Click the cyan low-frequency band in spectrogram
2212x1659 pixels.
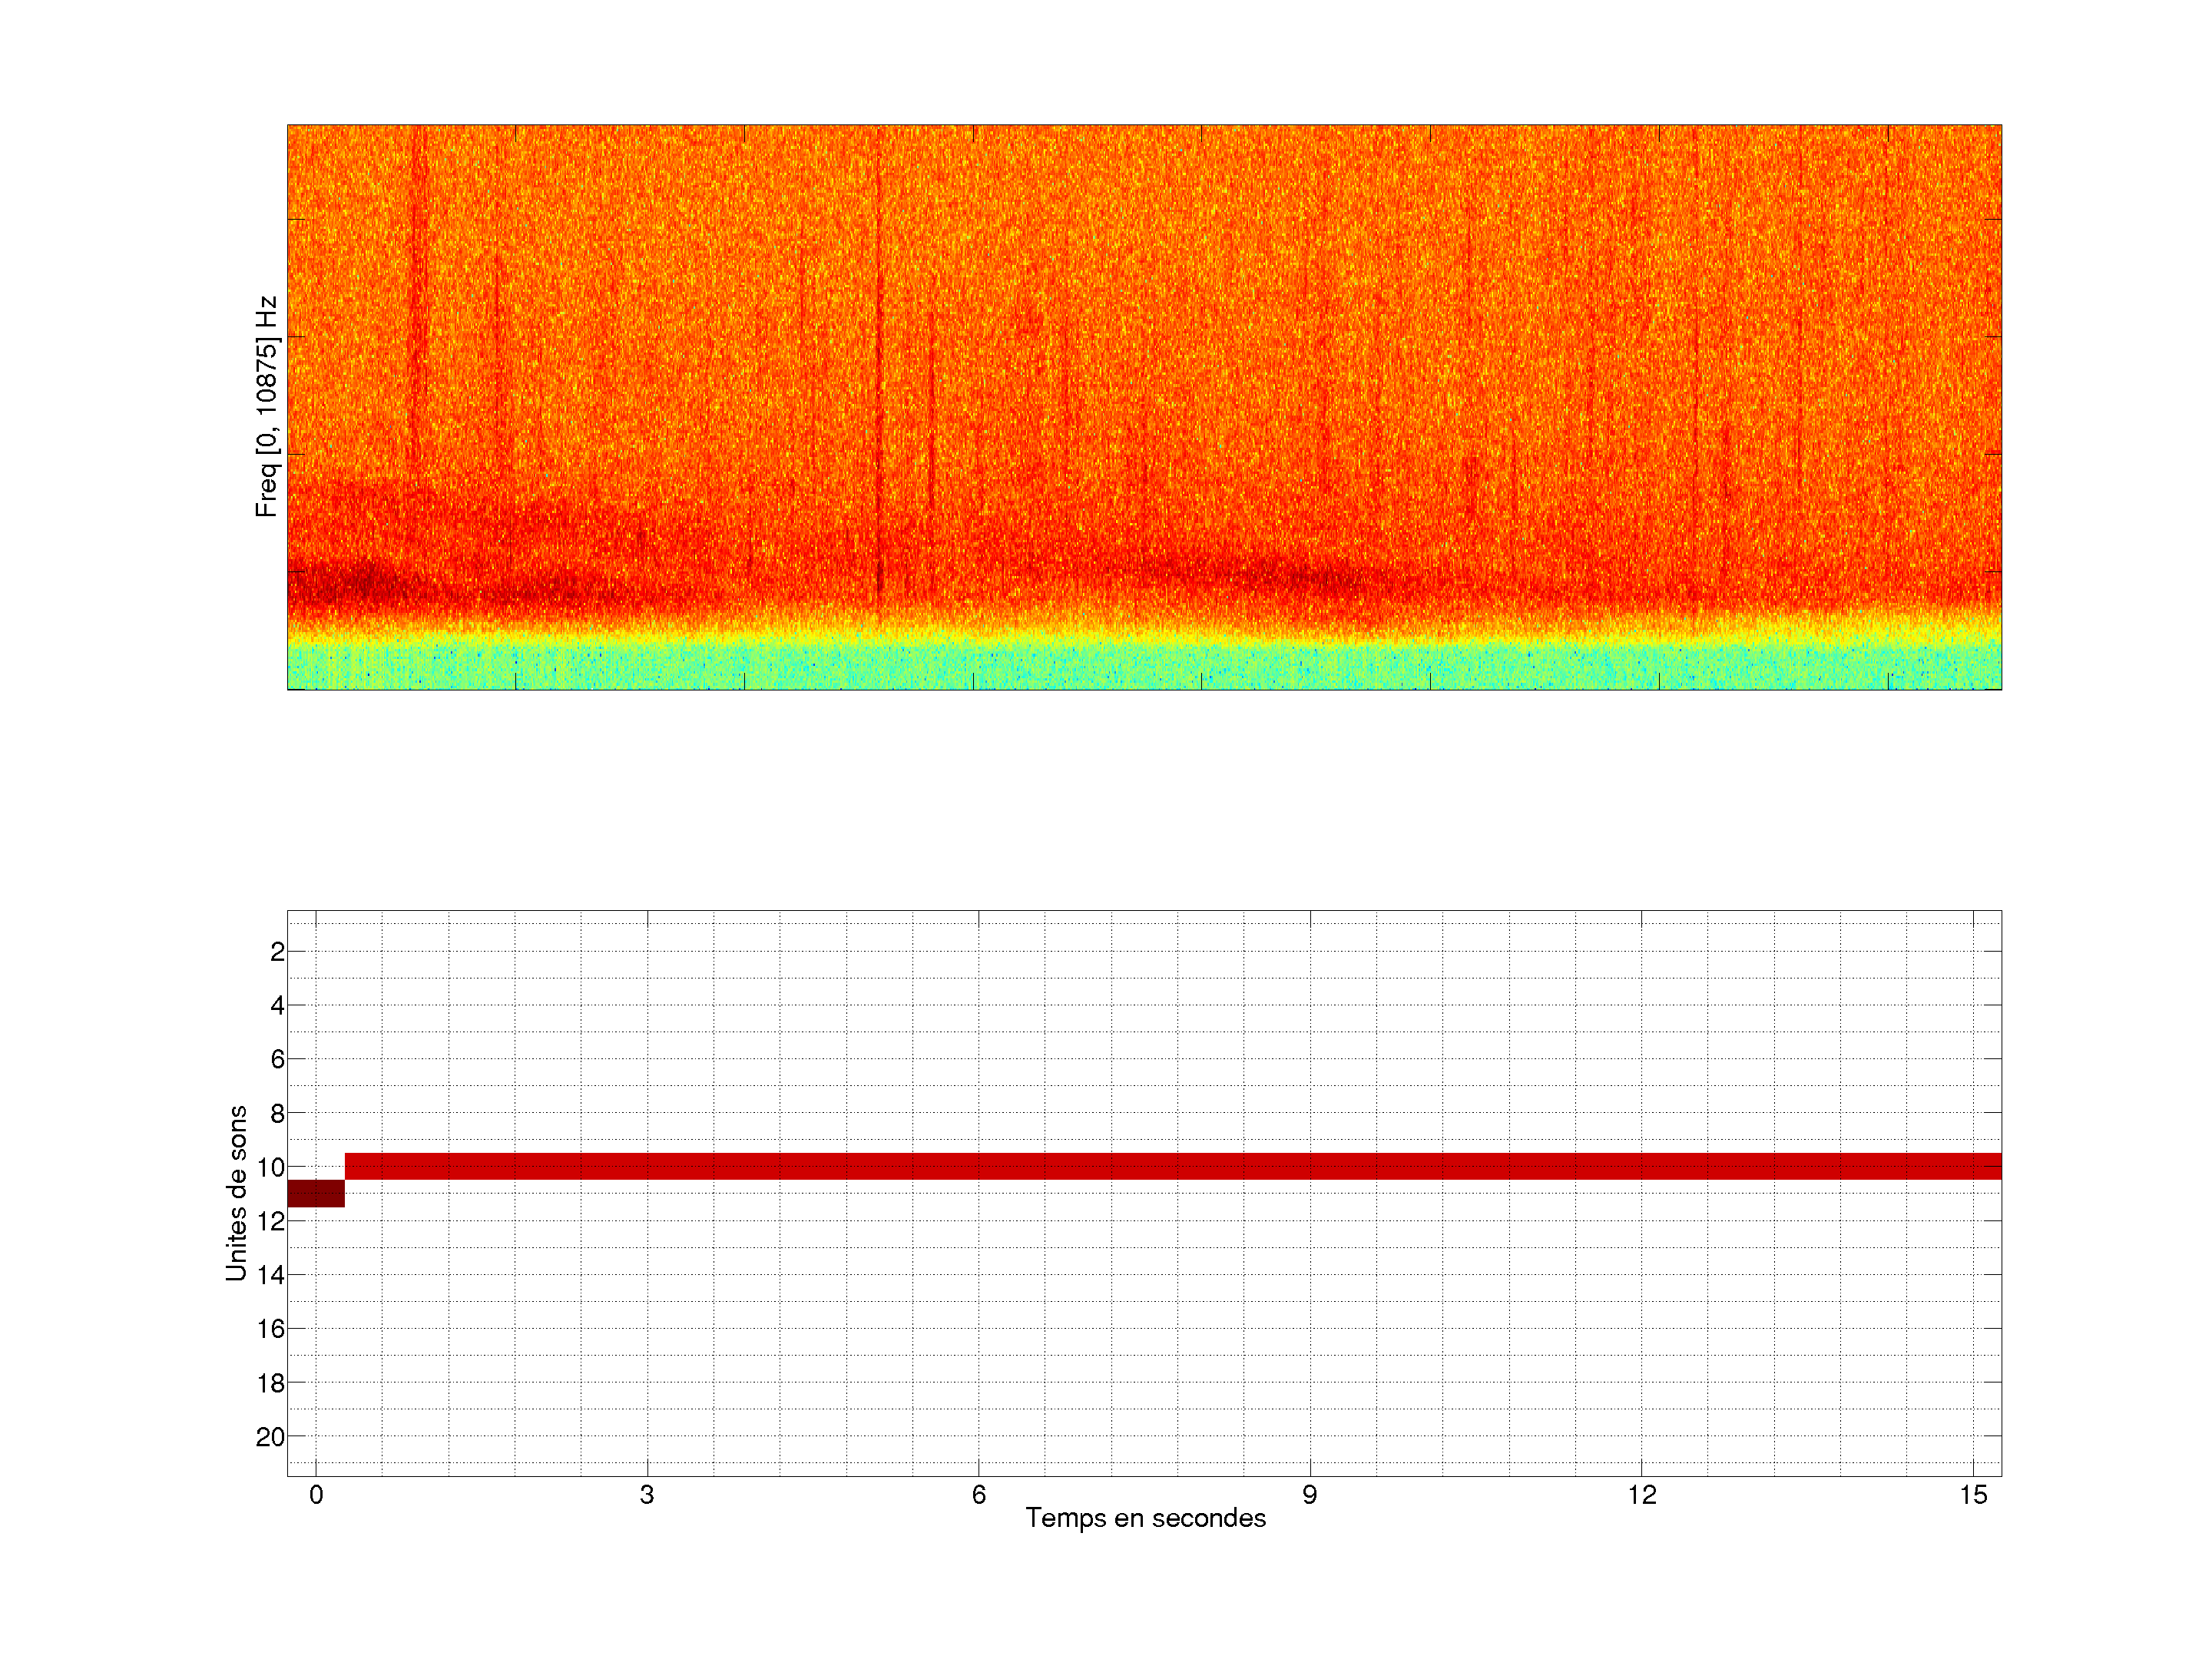coord(1145,665)
